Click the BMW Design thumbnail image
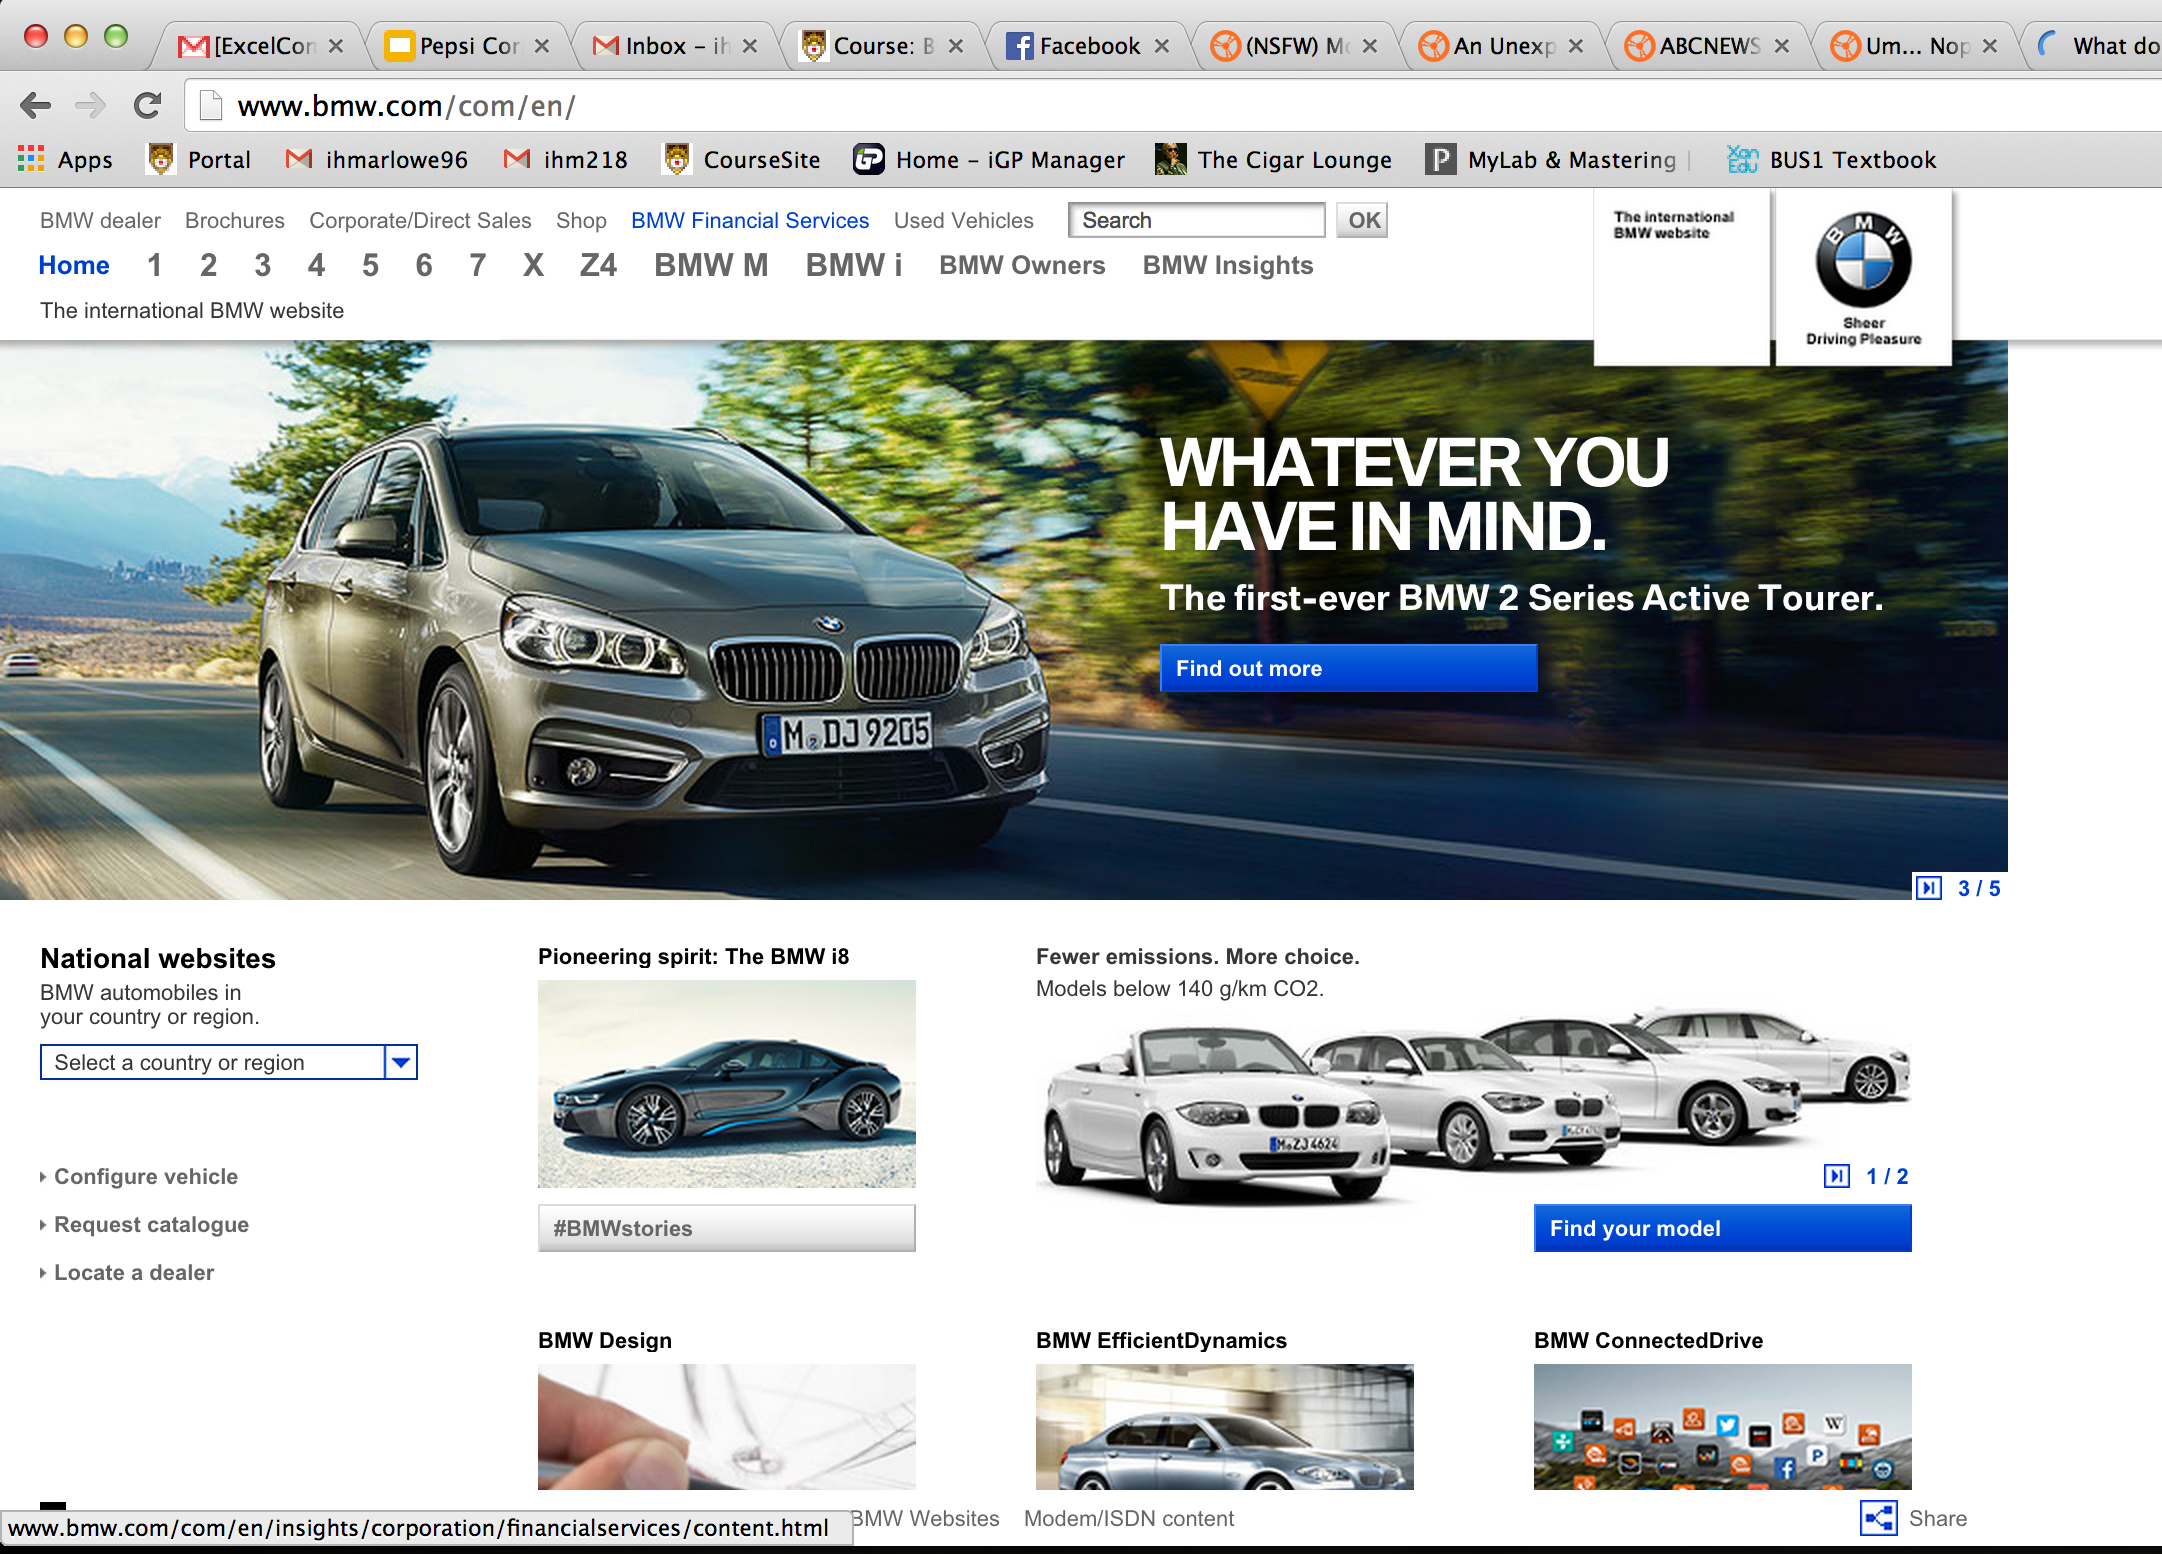2162x1554 pixels. 726,1427
